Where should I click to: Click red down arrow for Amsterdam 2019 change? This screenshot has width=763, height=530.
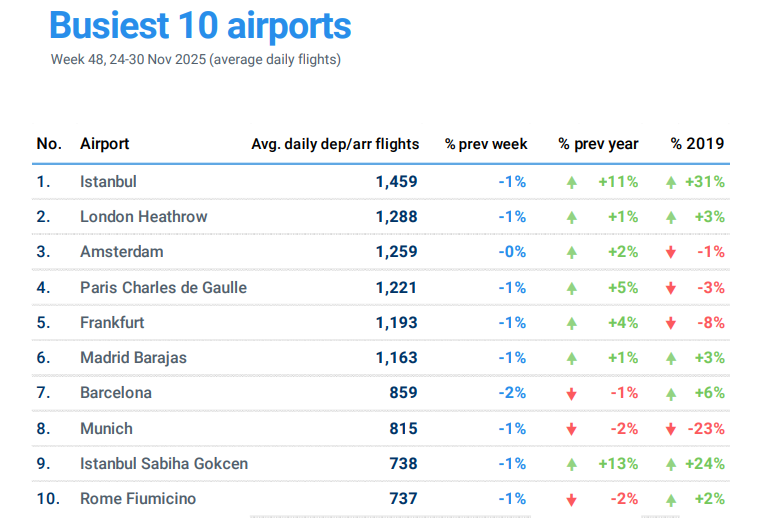pos(671,253)
